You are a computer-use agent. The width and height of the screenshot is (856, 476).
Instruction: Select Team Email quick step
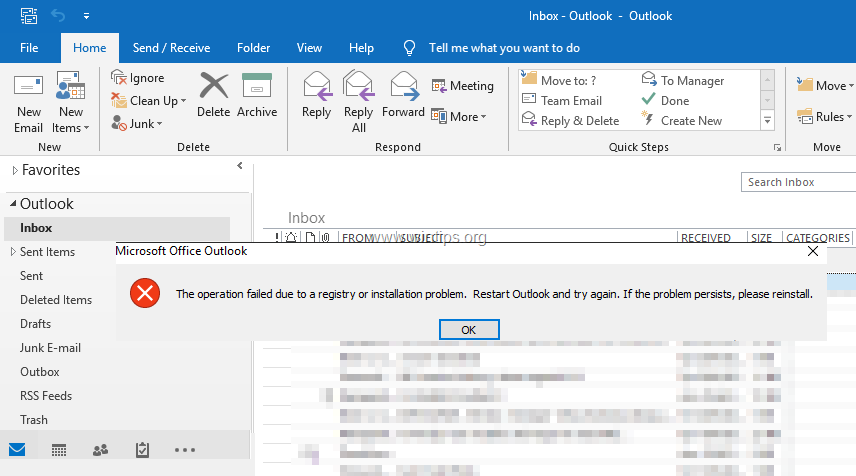pyautogui.click(x=562, y=100)
